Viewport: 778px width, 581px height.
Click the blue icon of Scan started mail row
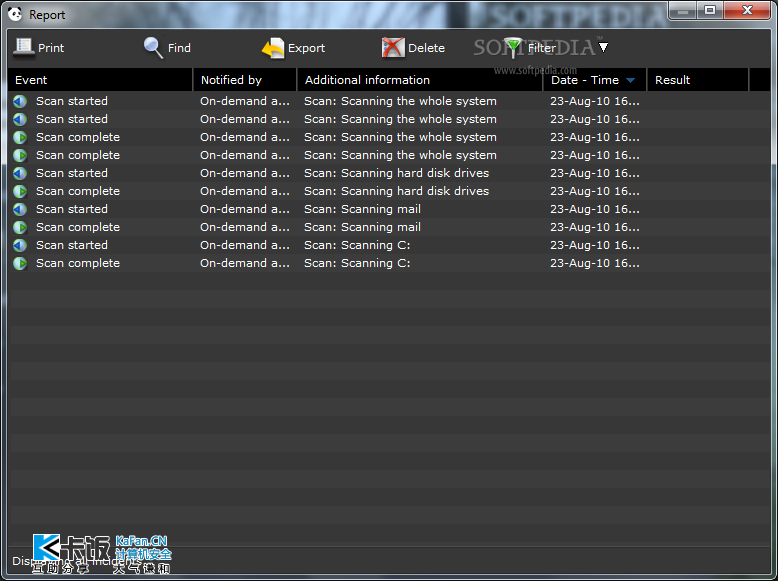pyautogui.click(x=20, y=209)
